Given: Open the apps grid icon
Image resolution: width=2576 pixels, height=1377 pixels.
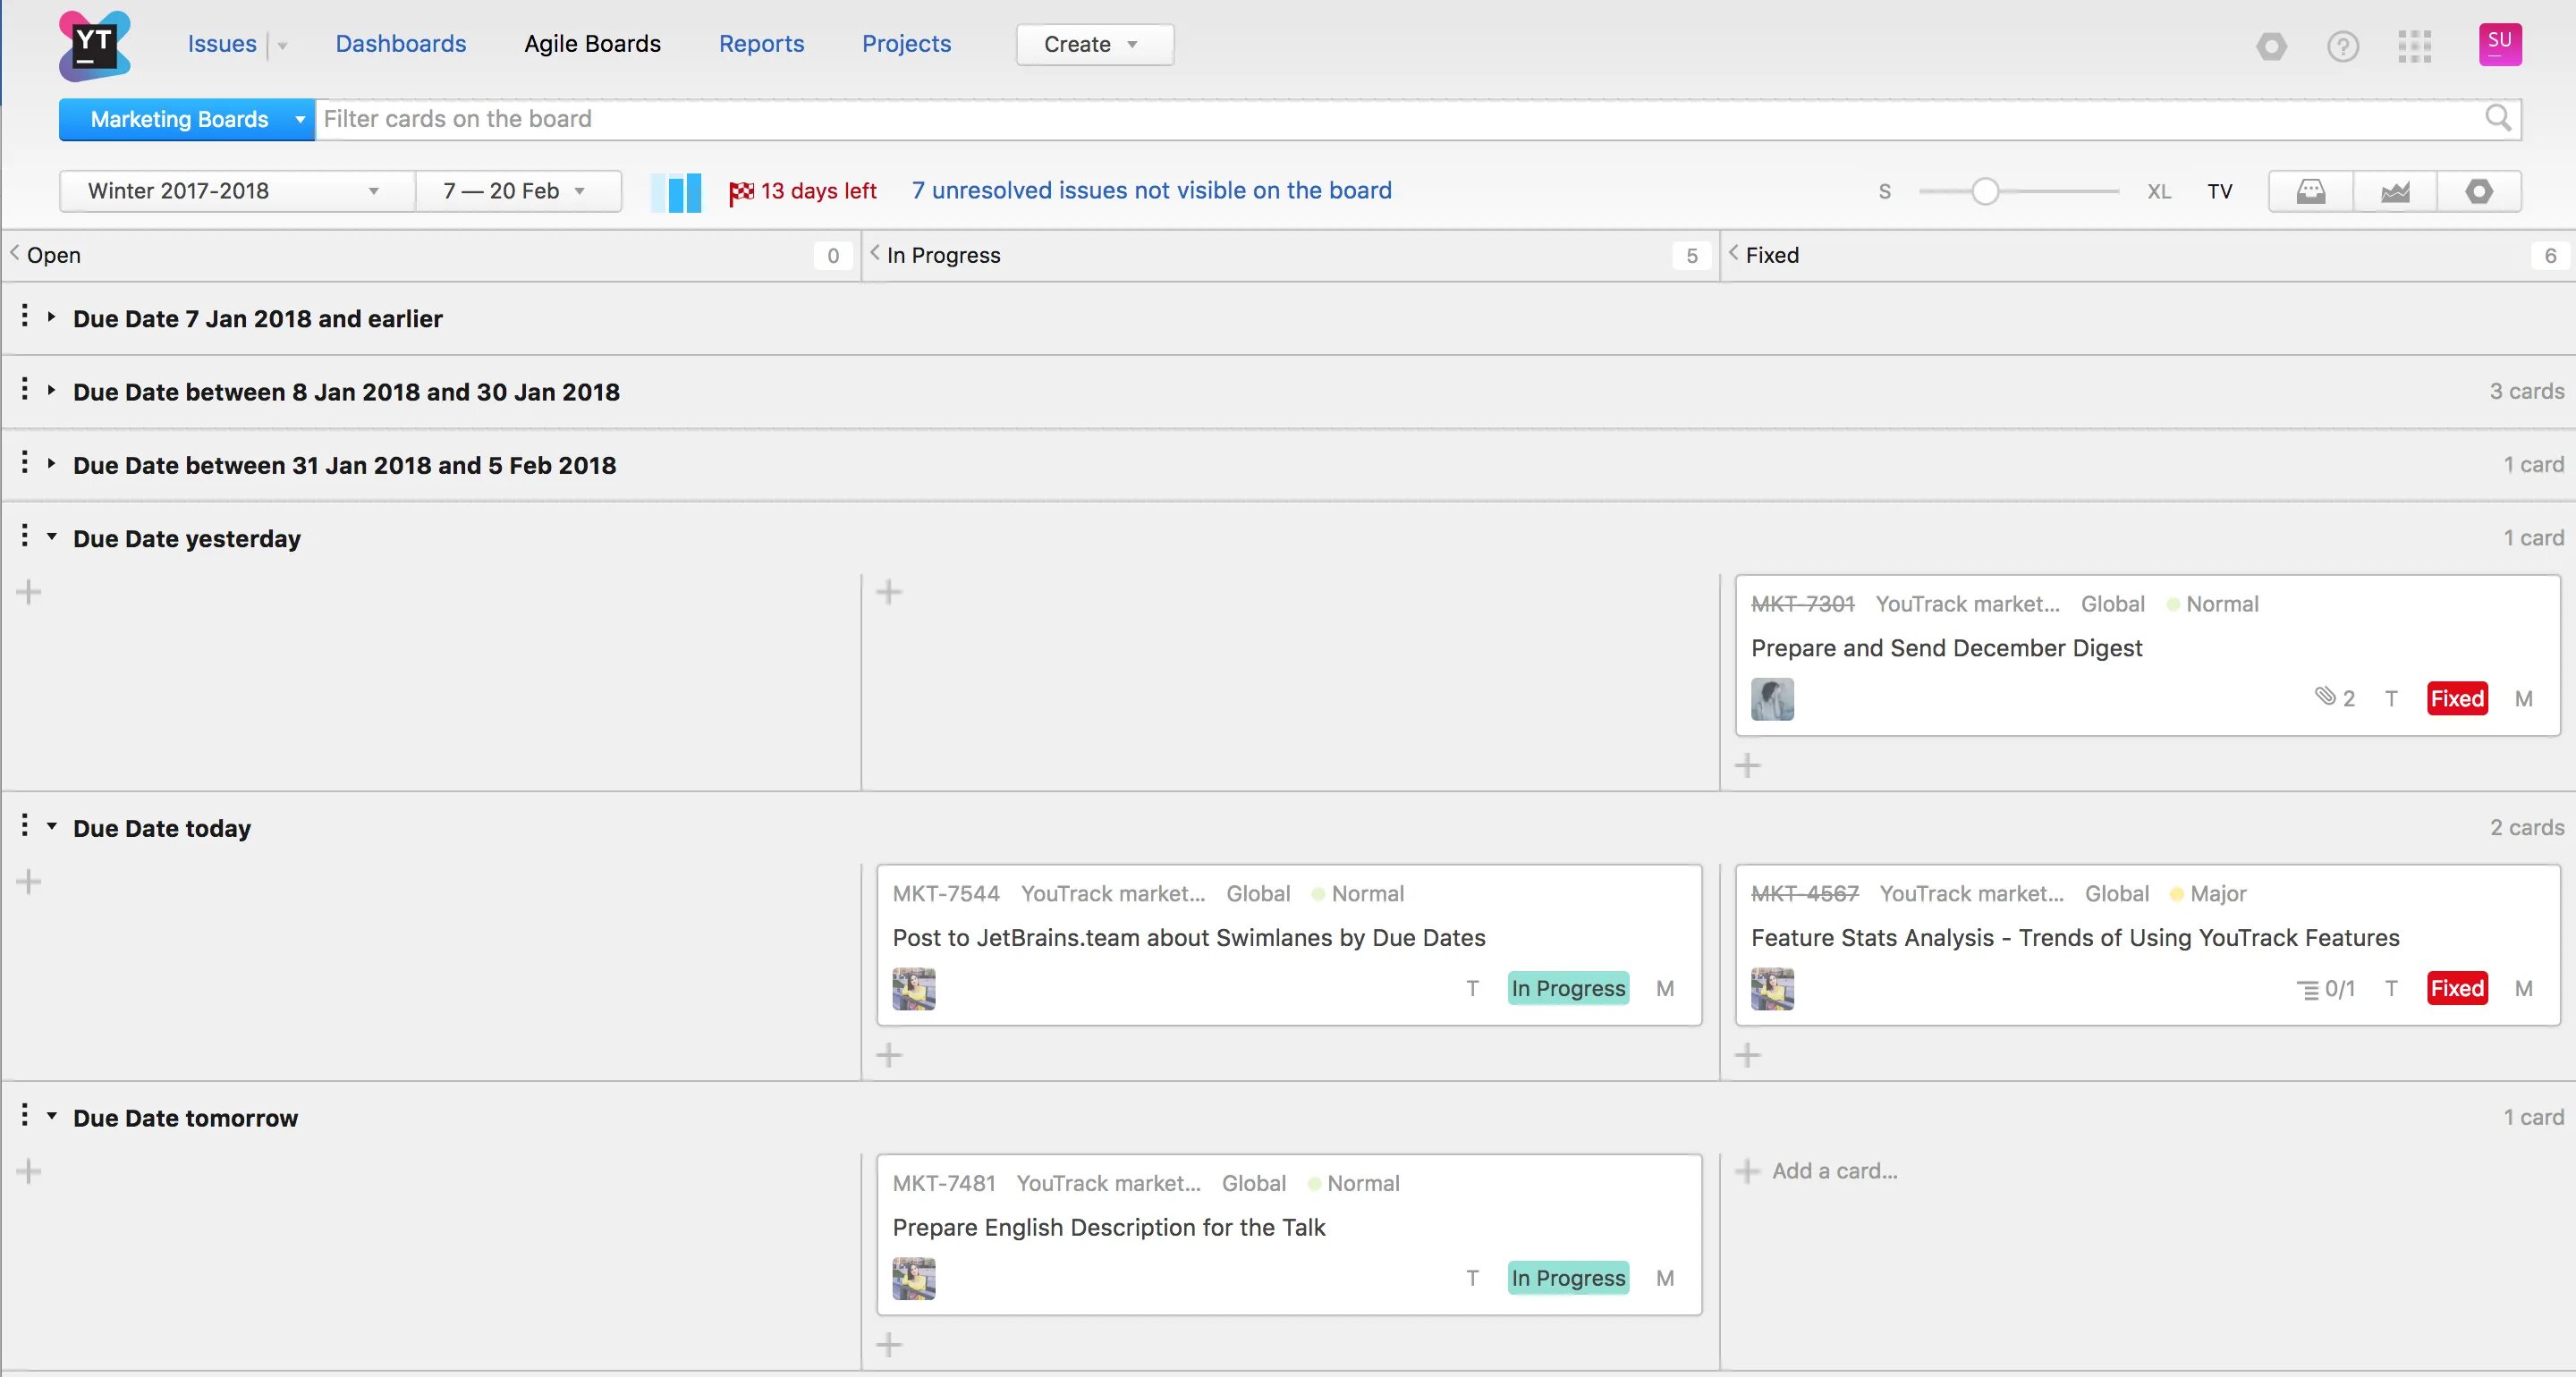Looking at the screenshot, I should pyautogui.click(x=2414, y=46).
